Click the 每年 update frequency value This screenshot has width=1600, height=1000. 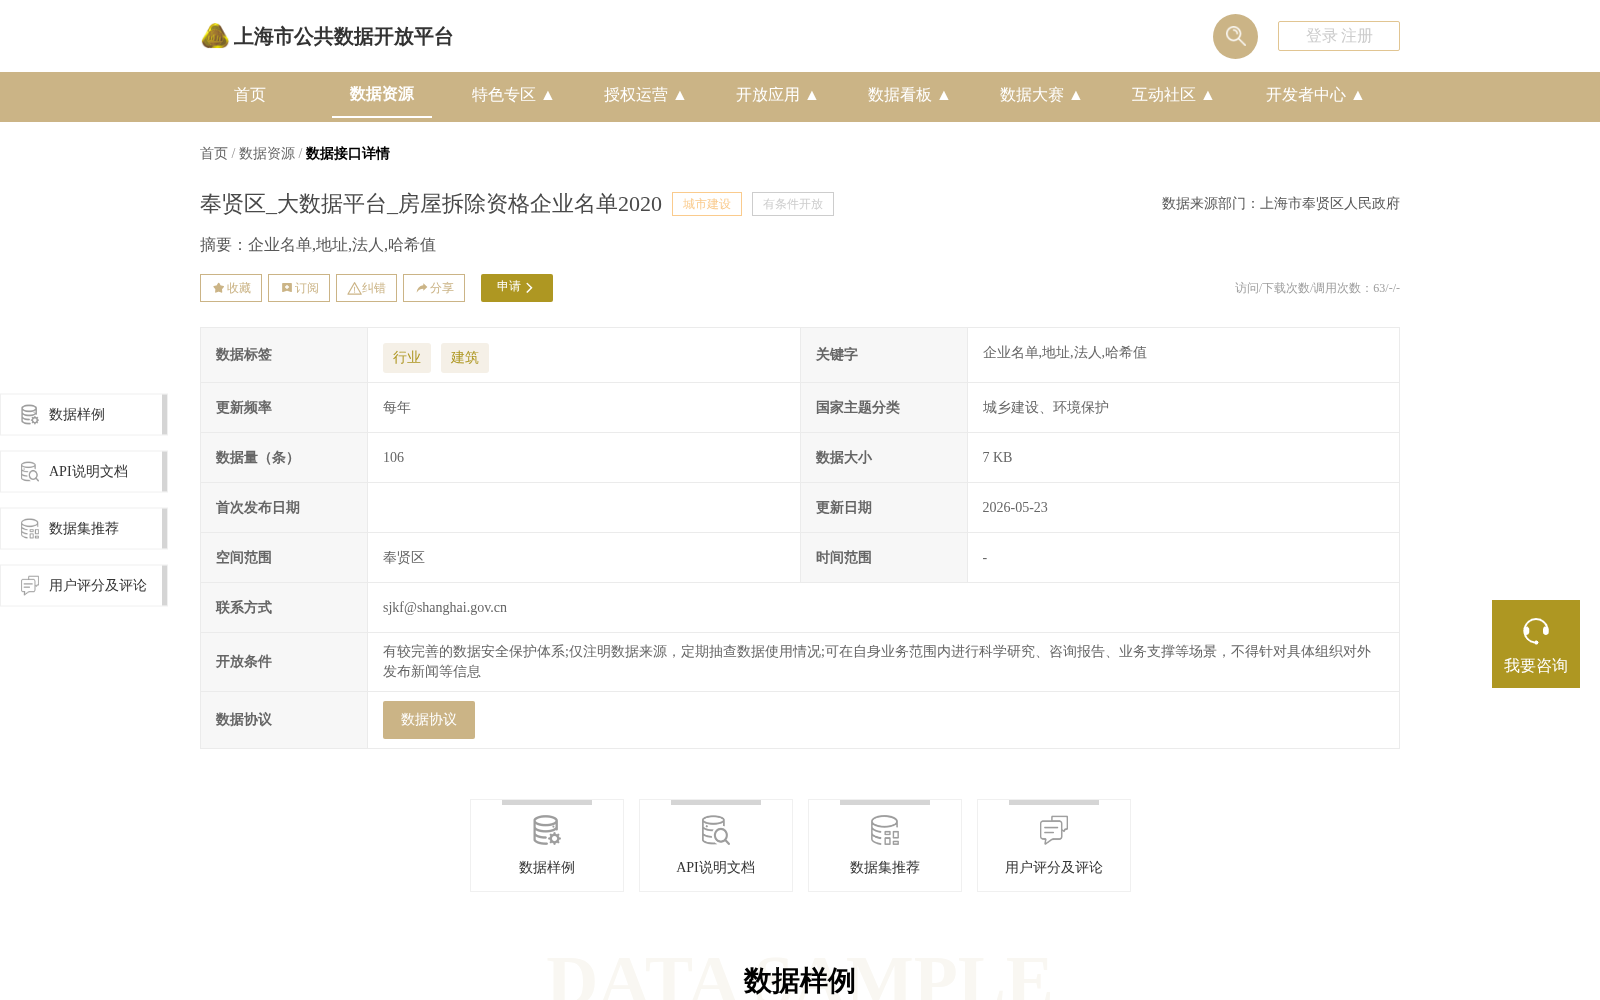[x=397, y=408]
